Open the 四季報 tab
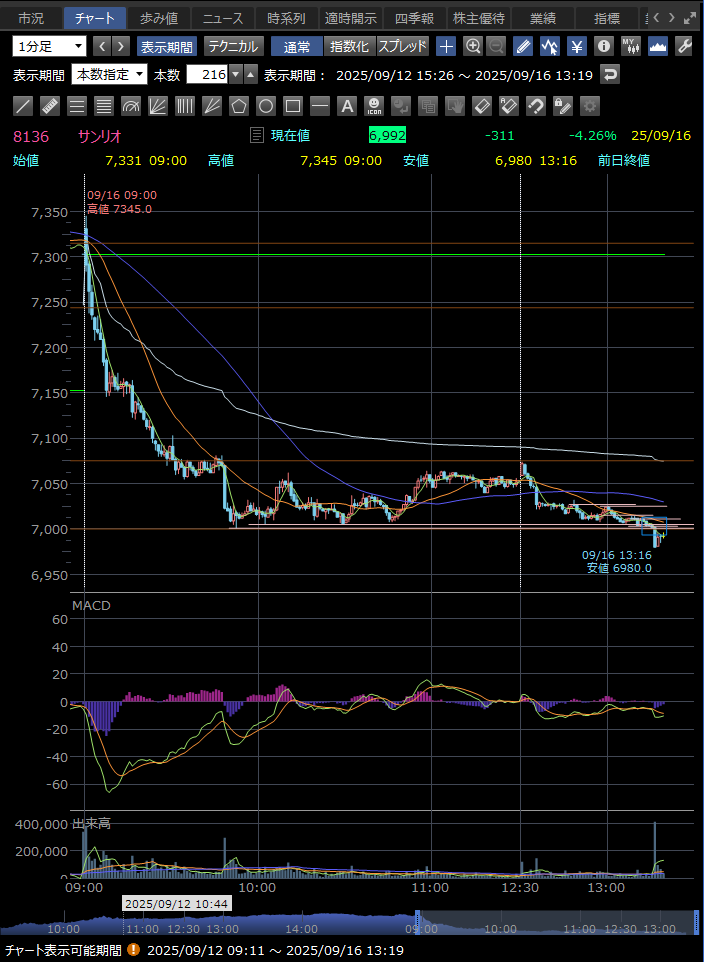704x962 pixels. point(413,18)
